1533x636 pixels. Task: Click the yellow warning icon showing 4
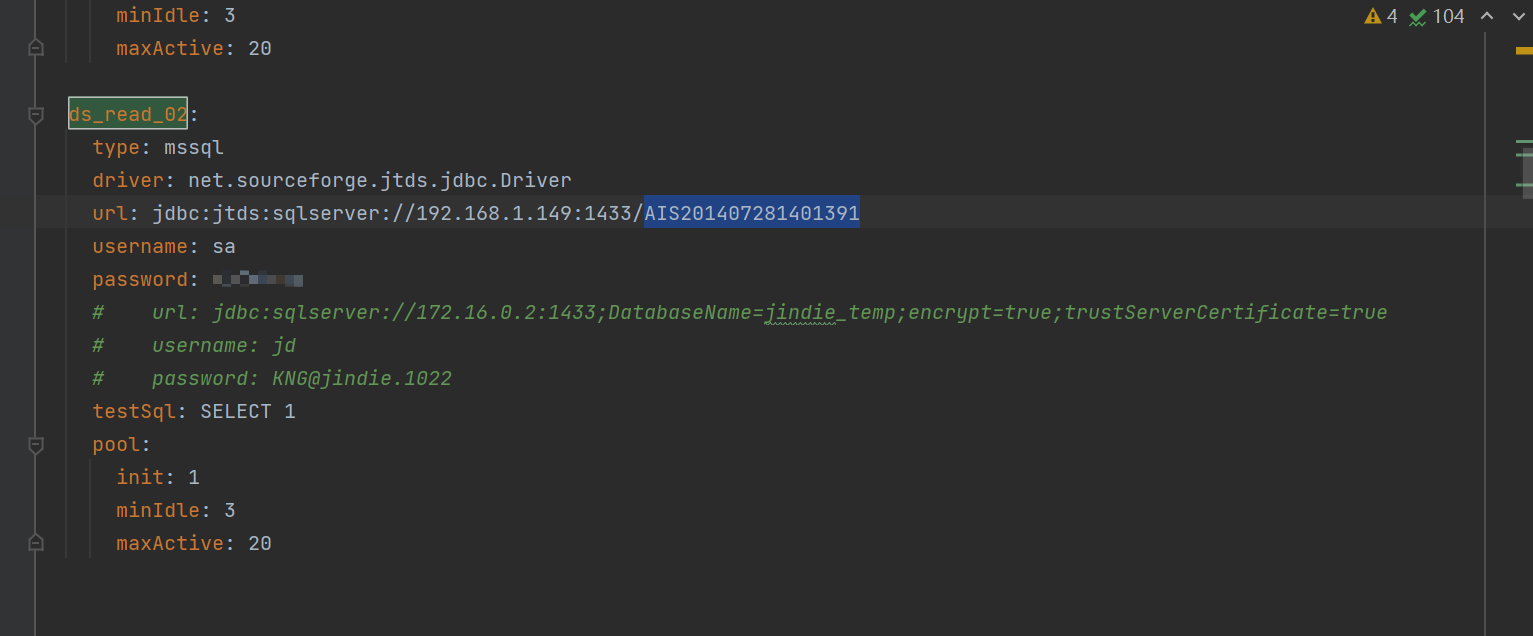pos(1380,16)
